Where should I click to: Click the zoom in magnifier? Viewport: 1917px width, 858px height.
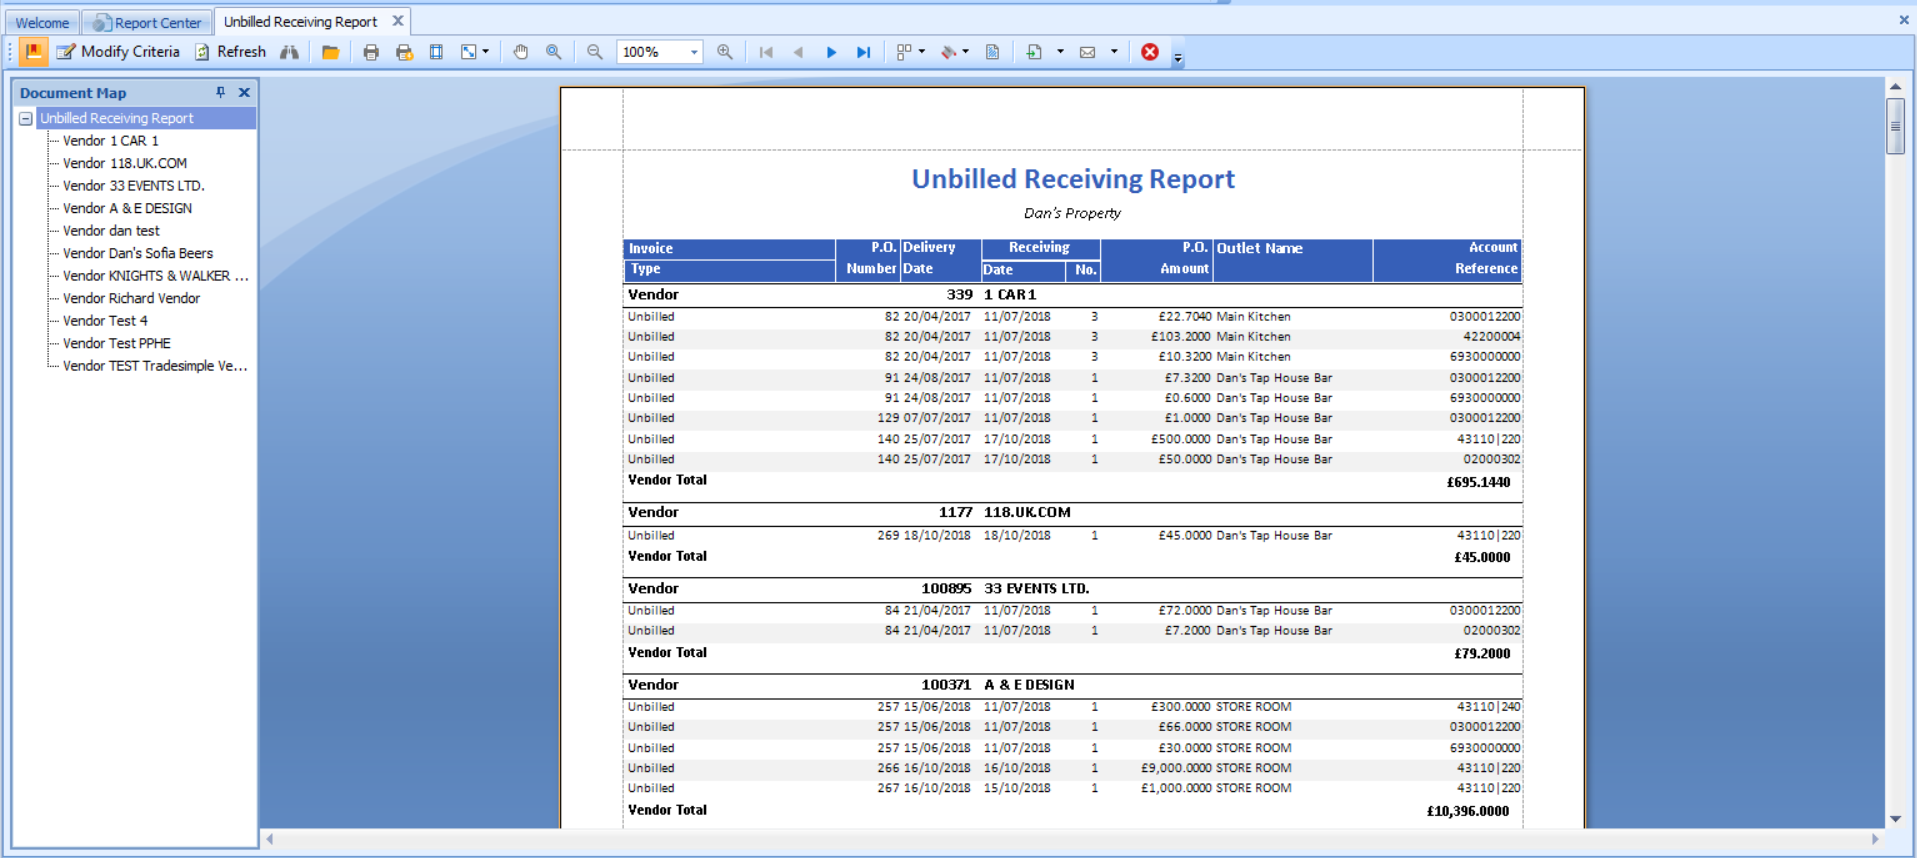pyautogui.click(x=725, y=52)
